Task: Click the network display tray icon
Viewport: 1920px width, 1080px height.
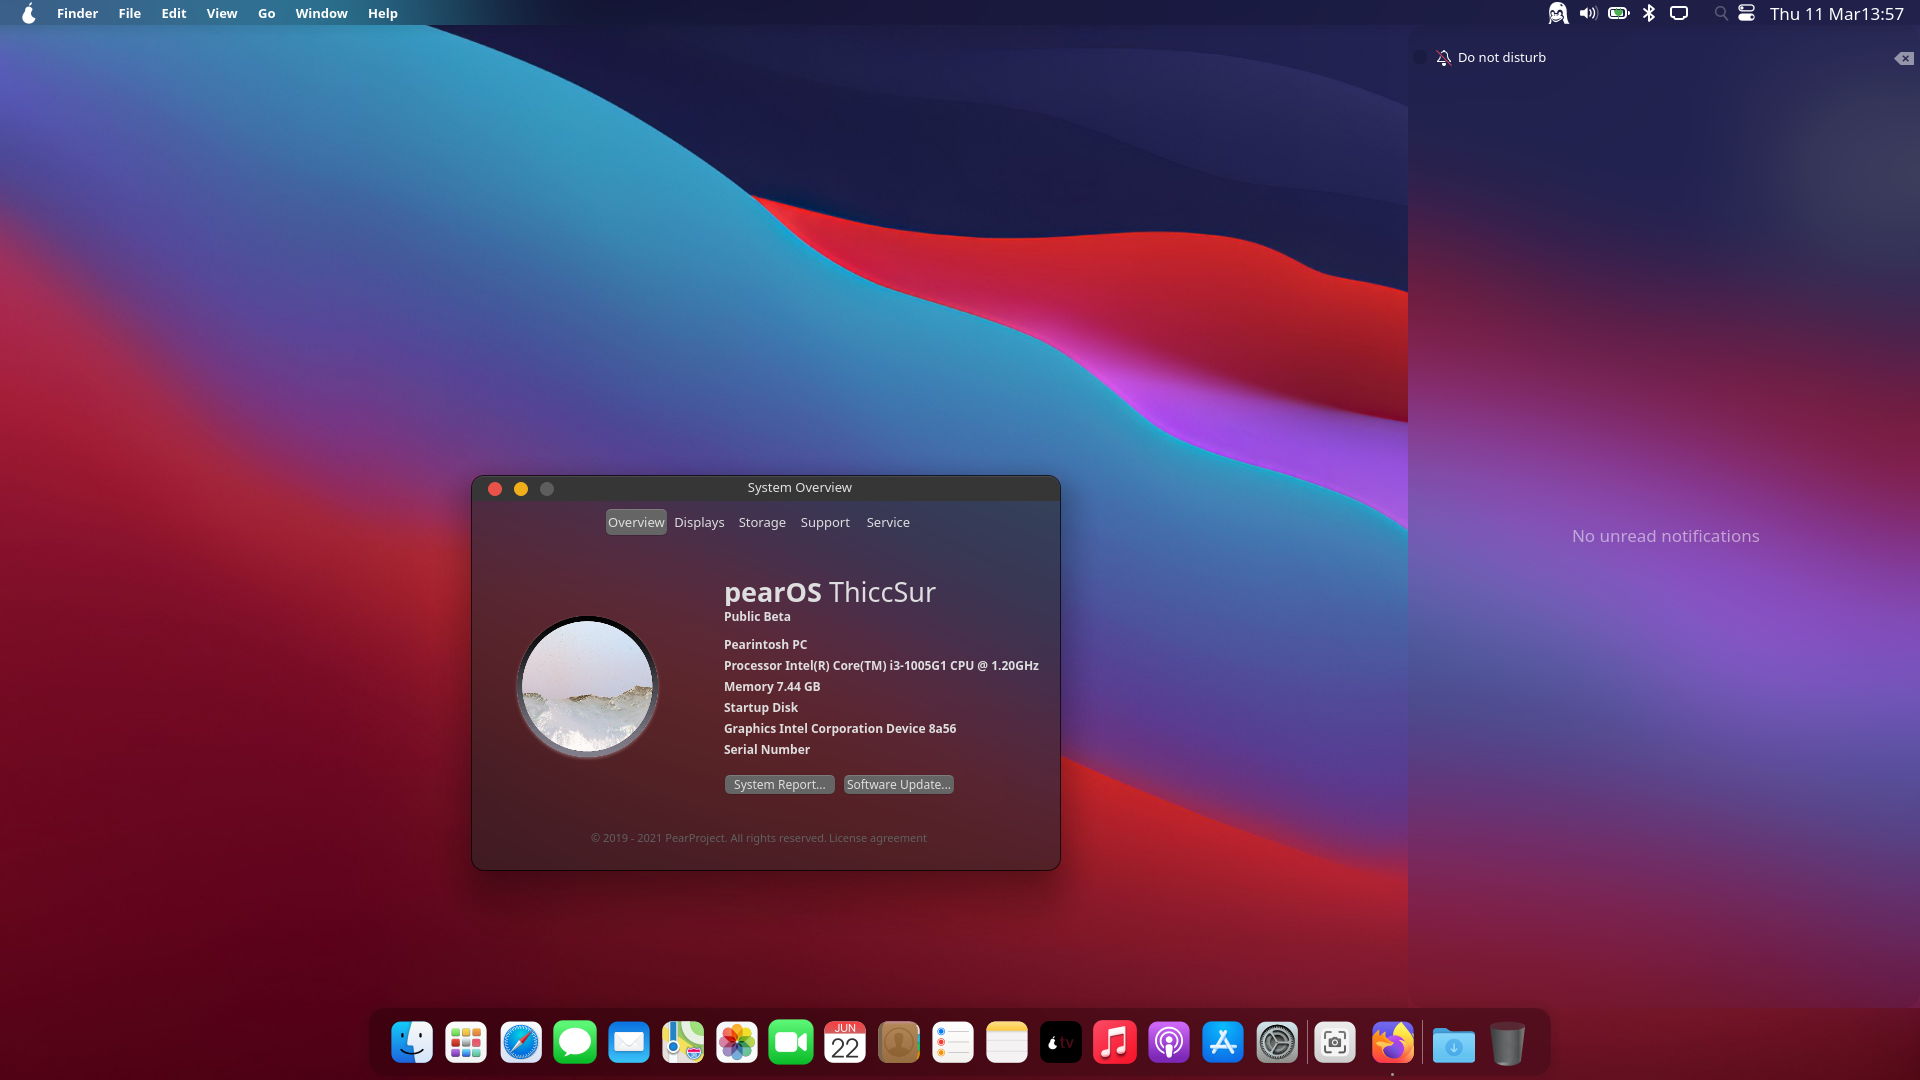Action: point(1679,13)
